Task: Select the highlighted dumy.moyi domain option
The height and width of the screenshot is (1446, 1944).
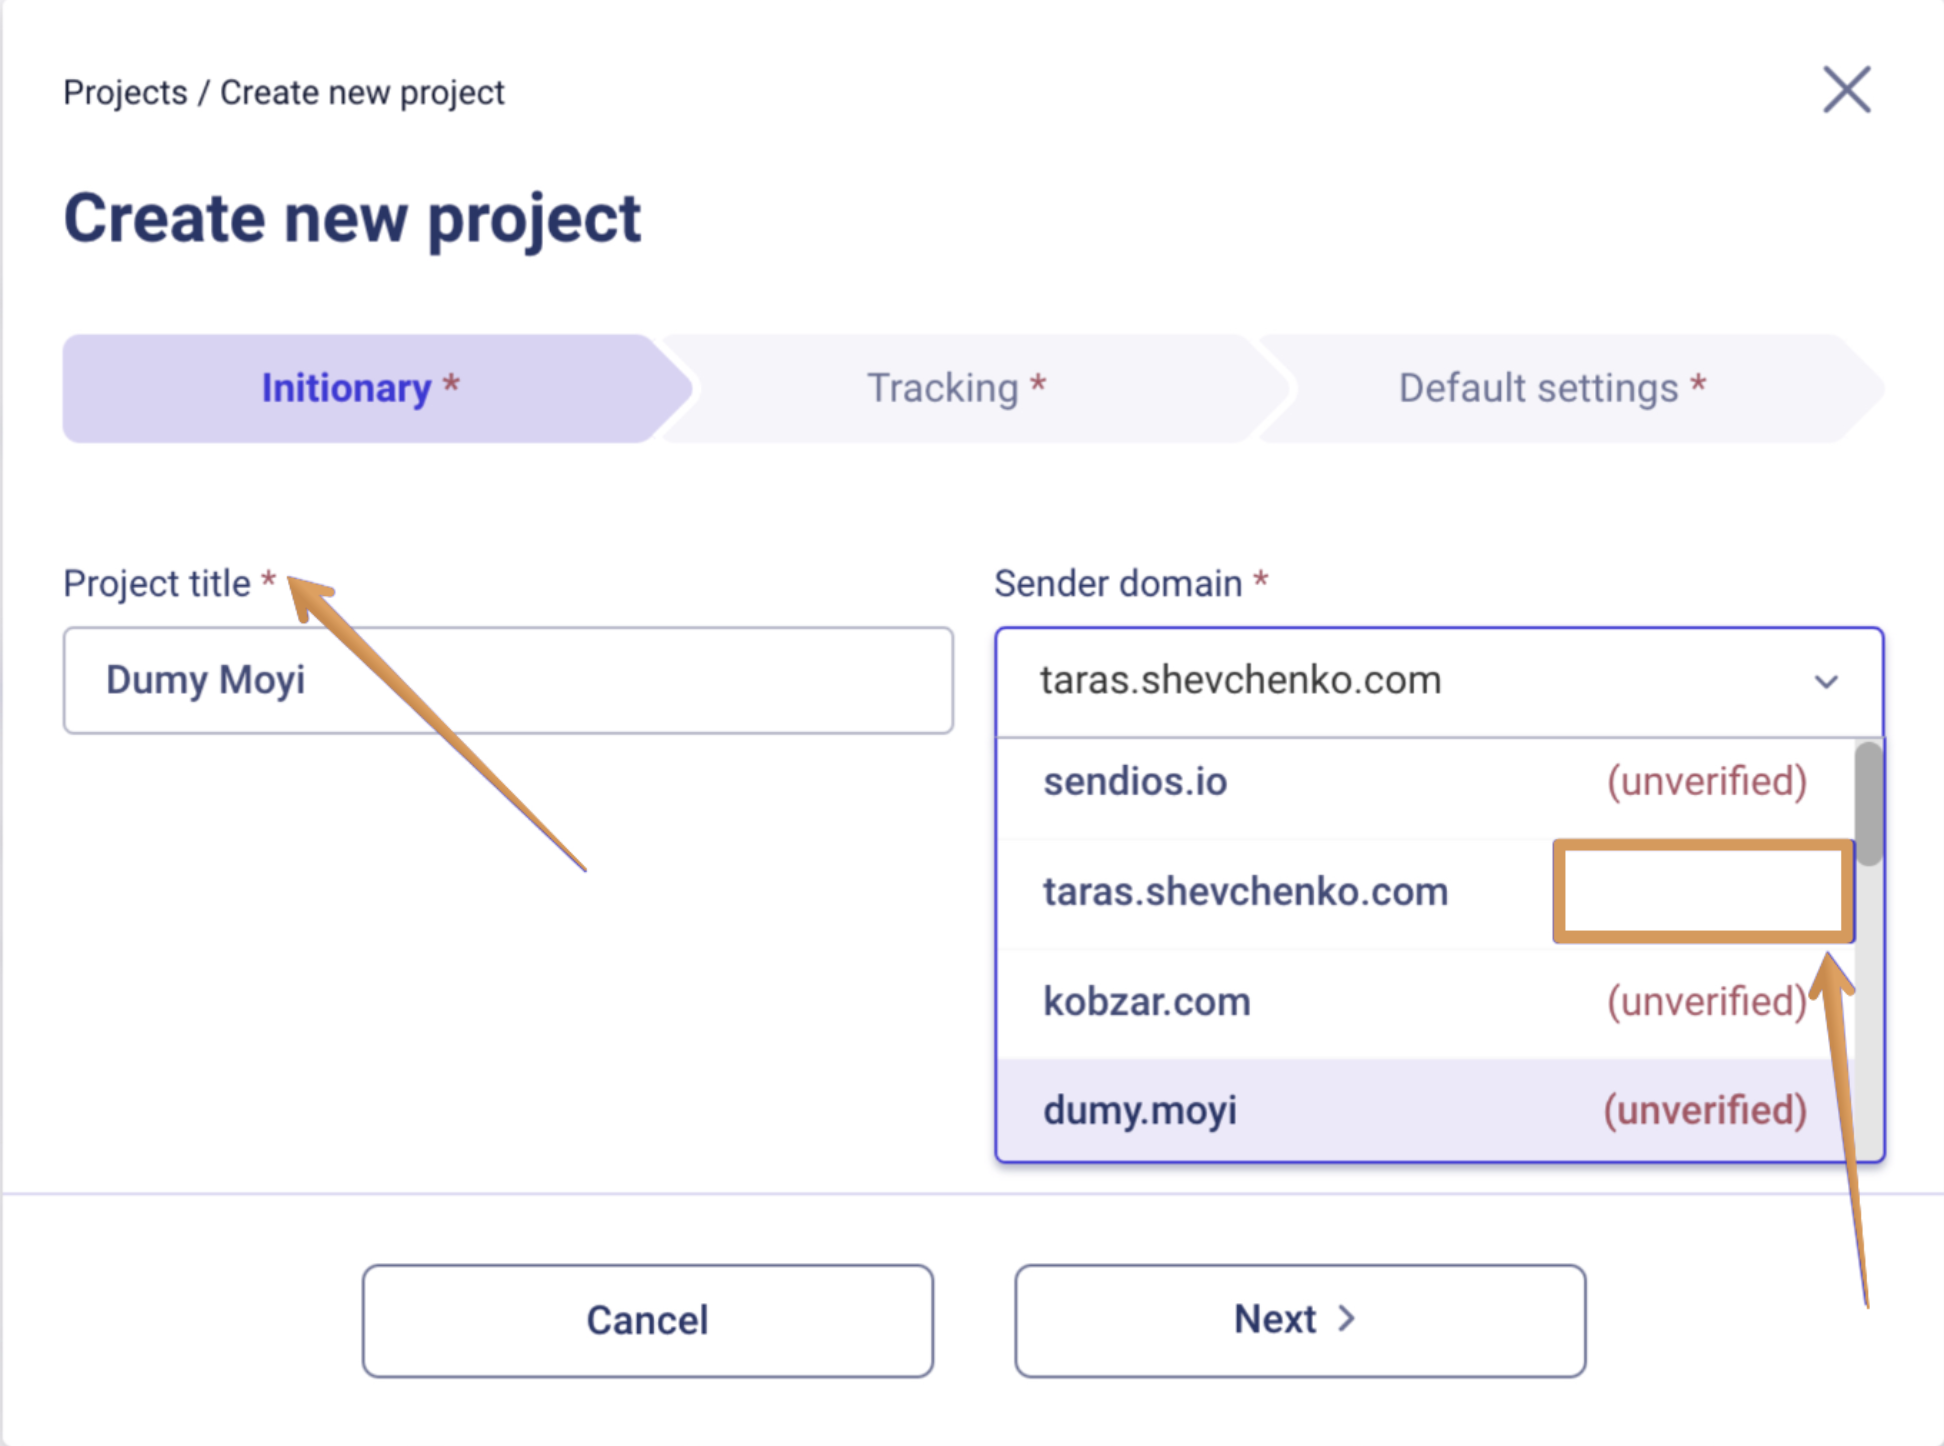Action: [x=1140, y=1111]
